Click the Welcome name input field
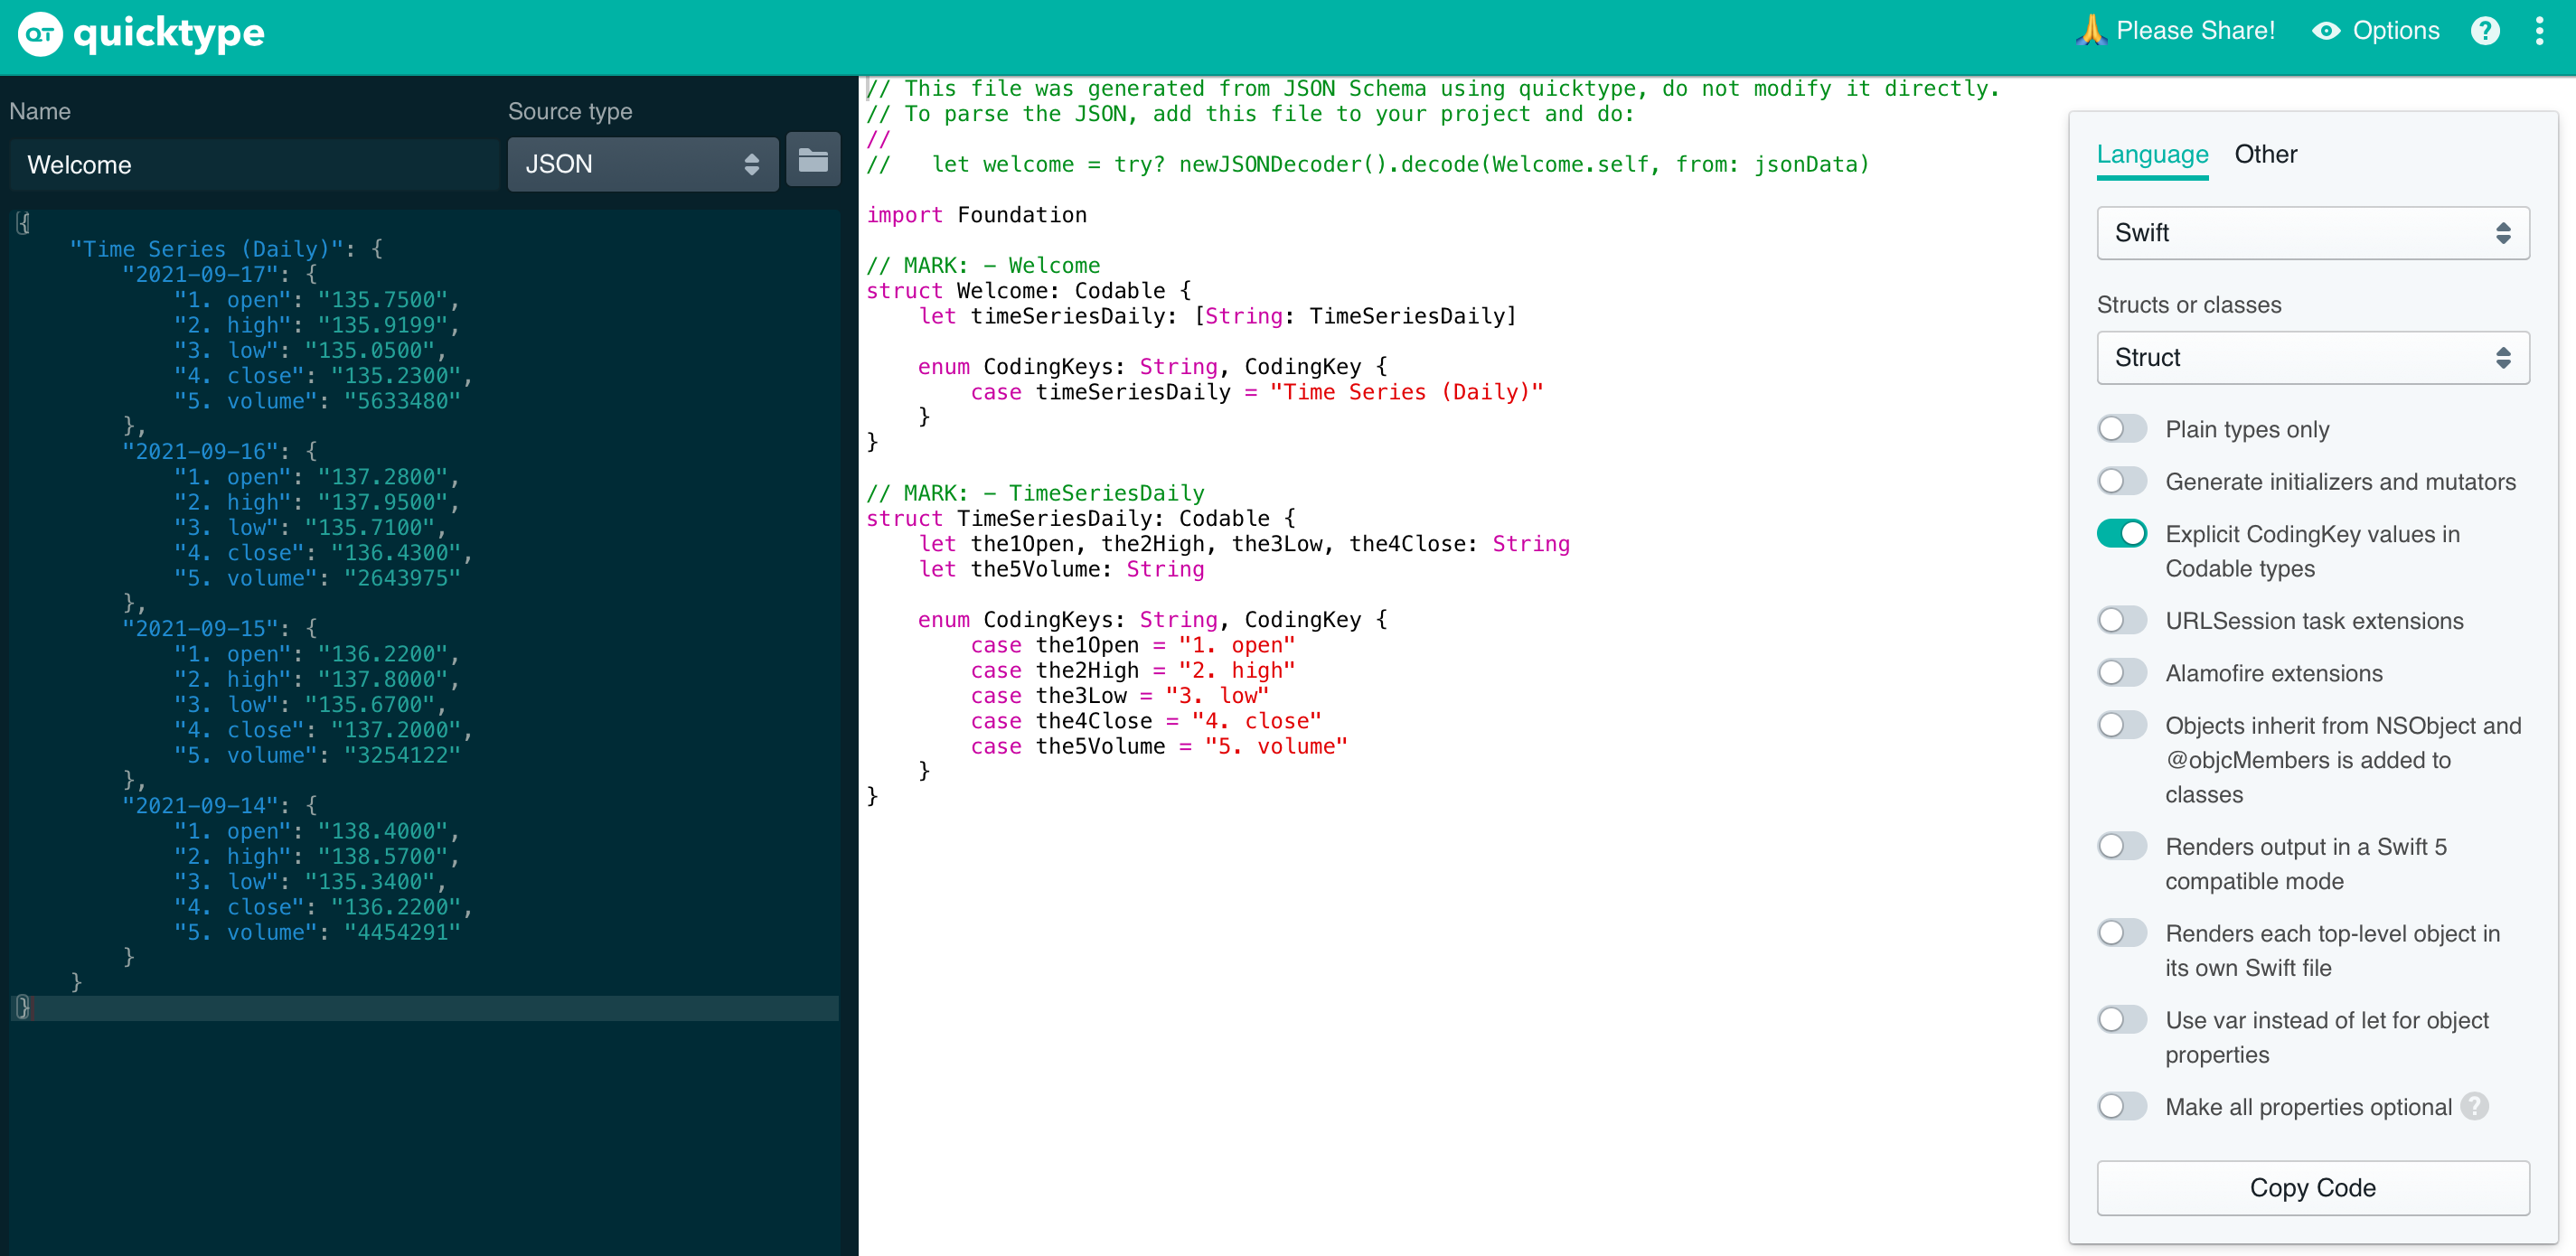The height and width of the screenshot is (1256, 2576). pyautogui.click(x=254, y=165)
